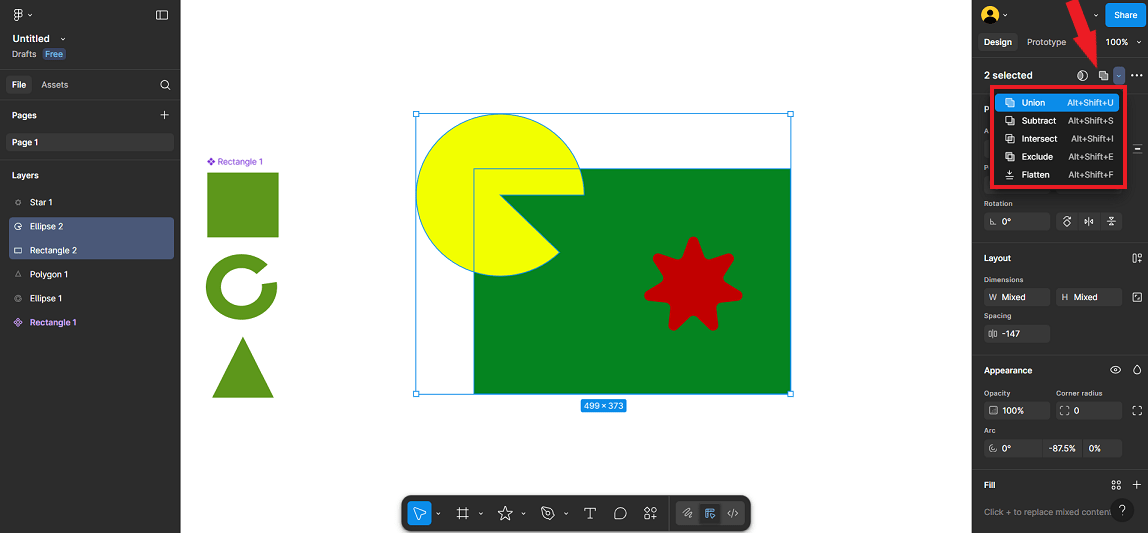Click the user avatar icon
Screen dimensions: 1148x533
pos(990,15)
